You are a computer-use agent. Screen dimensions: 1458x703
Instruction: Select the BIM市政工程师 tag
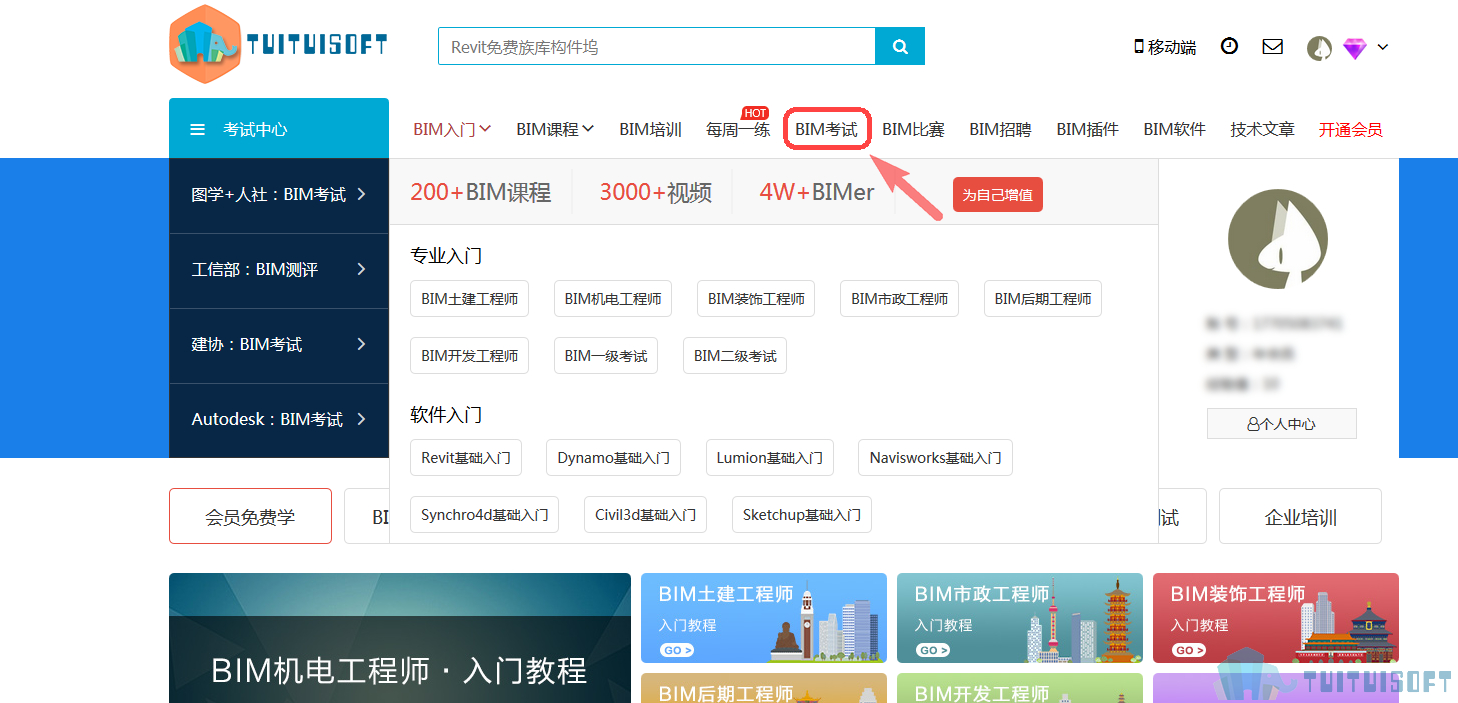[900, 299]
